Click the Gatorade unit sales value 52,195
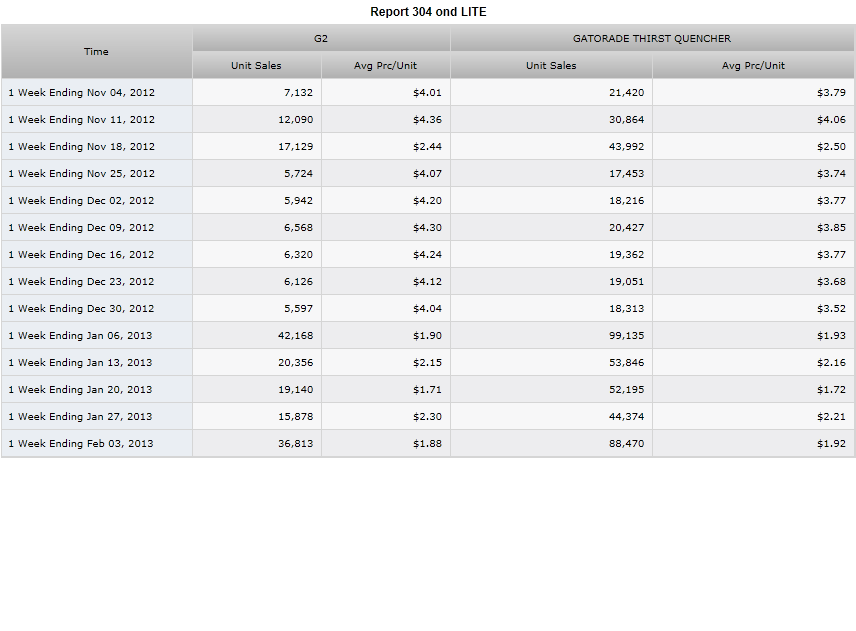Screen dimensions: 856x631 (626, 389)
